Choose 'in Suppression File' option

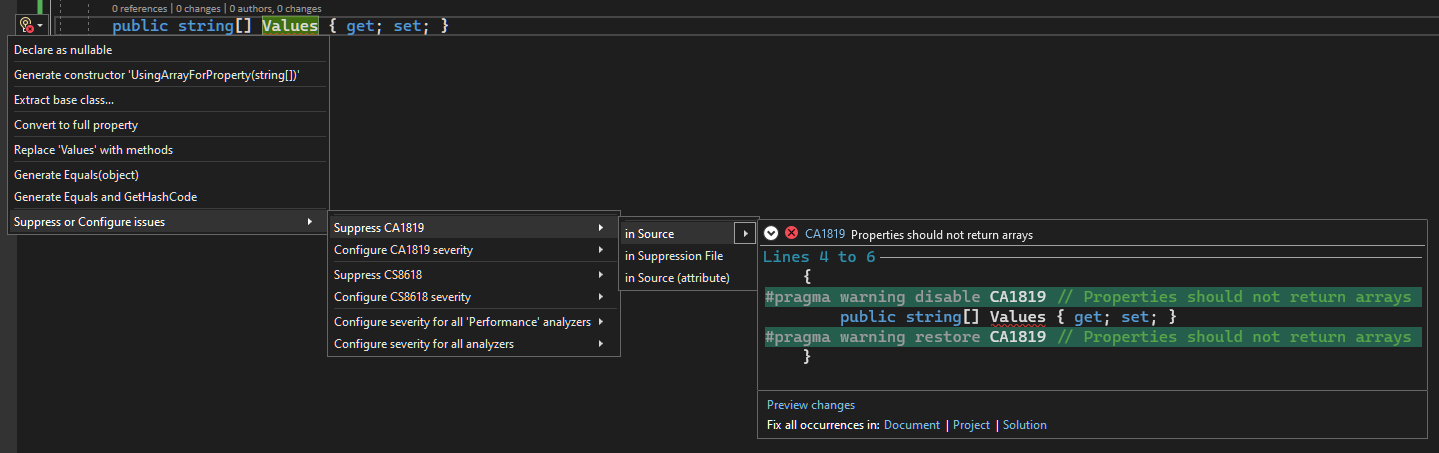[x=689, y=256]
